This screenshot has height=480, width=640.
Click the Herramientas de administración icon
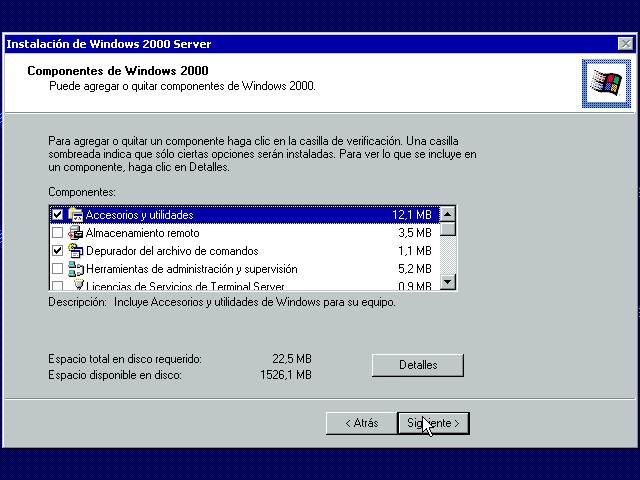point(76,269)
